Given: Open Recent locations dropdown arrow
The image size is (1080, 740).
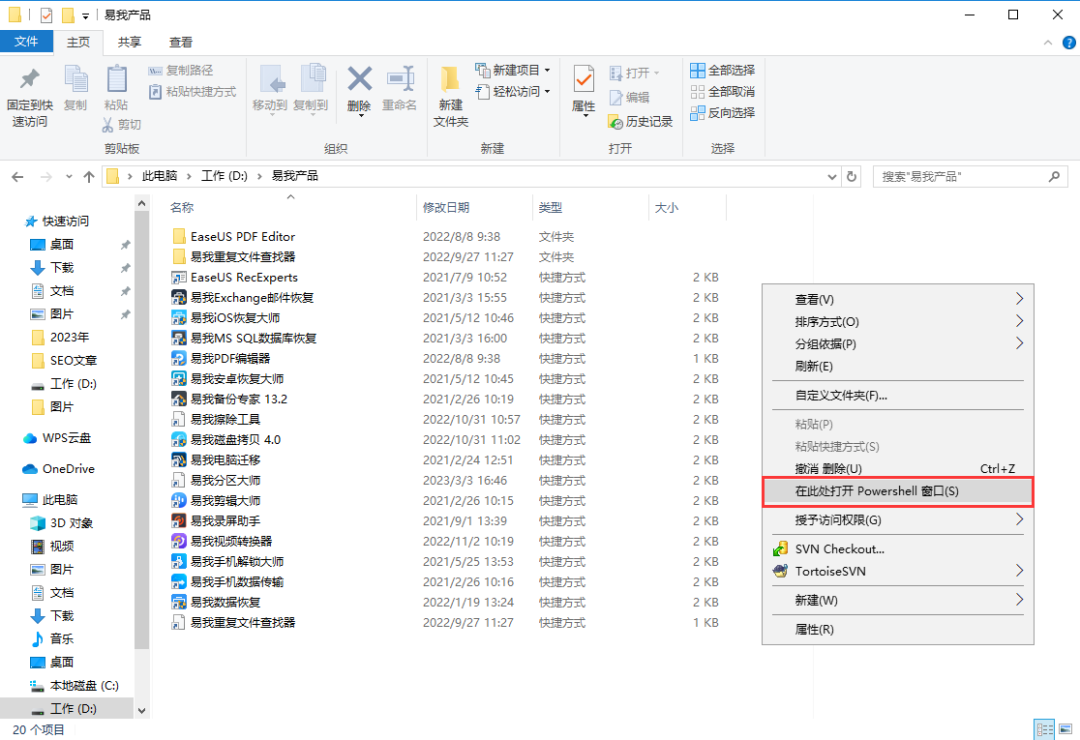Looking at the screenshot, I should pos(69,177).
